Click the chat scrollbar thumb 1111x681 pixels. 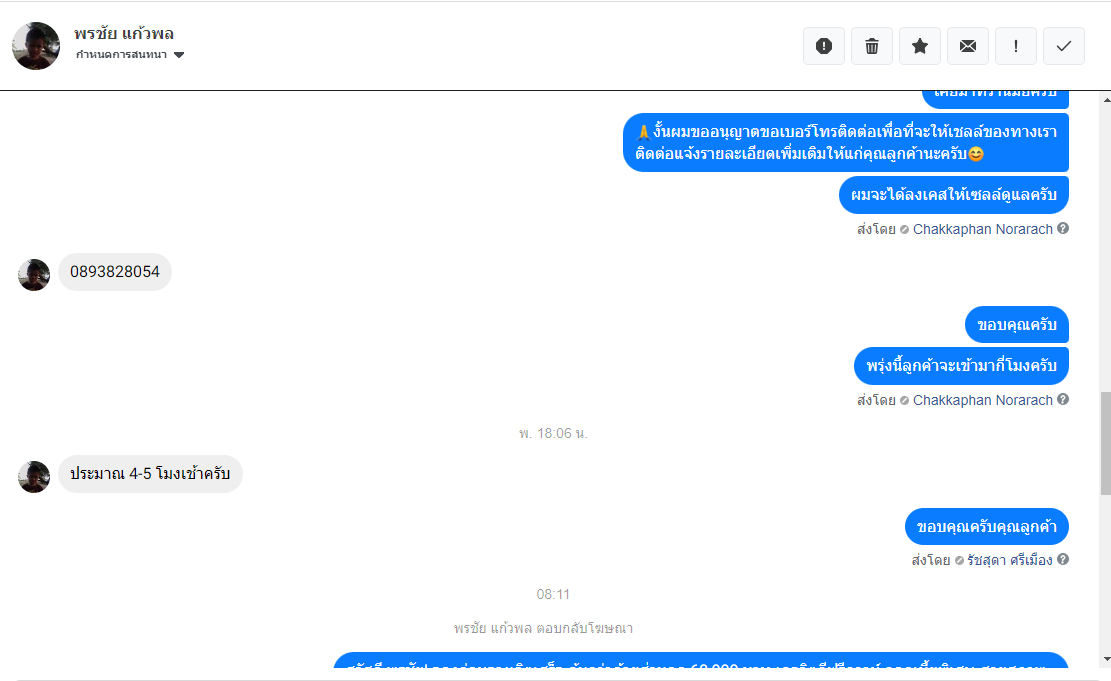tap(1106, 443)
